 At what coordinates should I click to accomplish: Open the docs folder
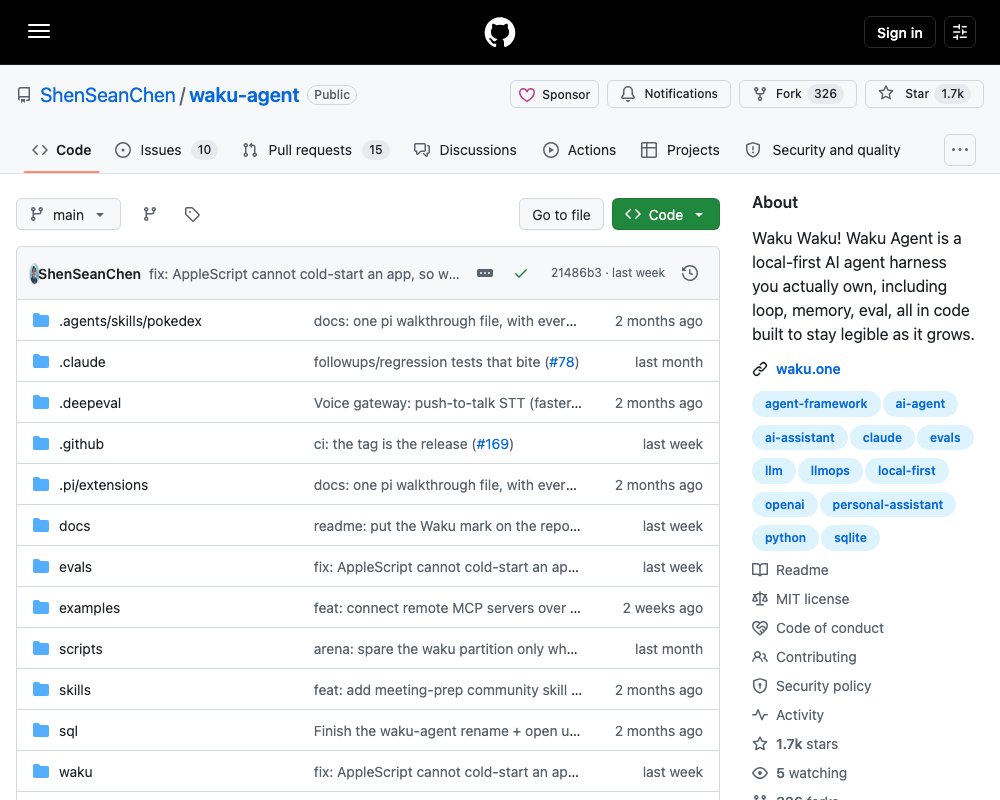pyautogui.click(x=75, y=526)
